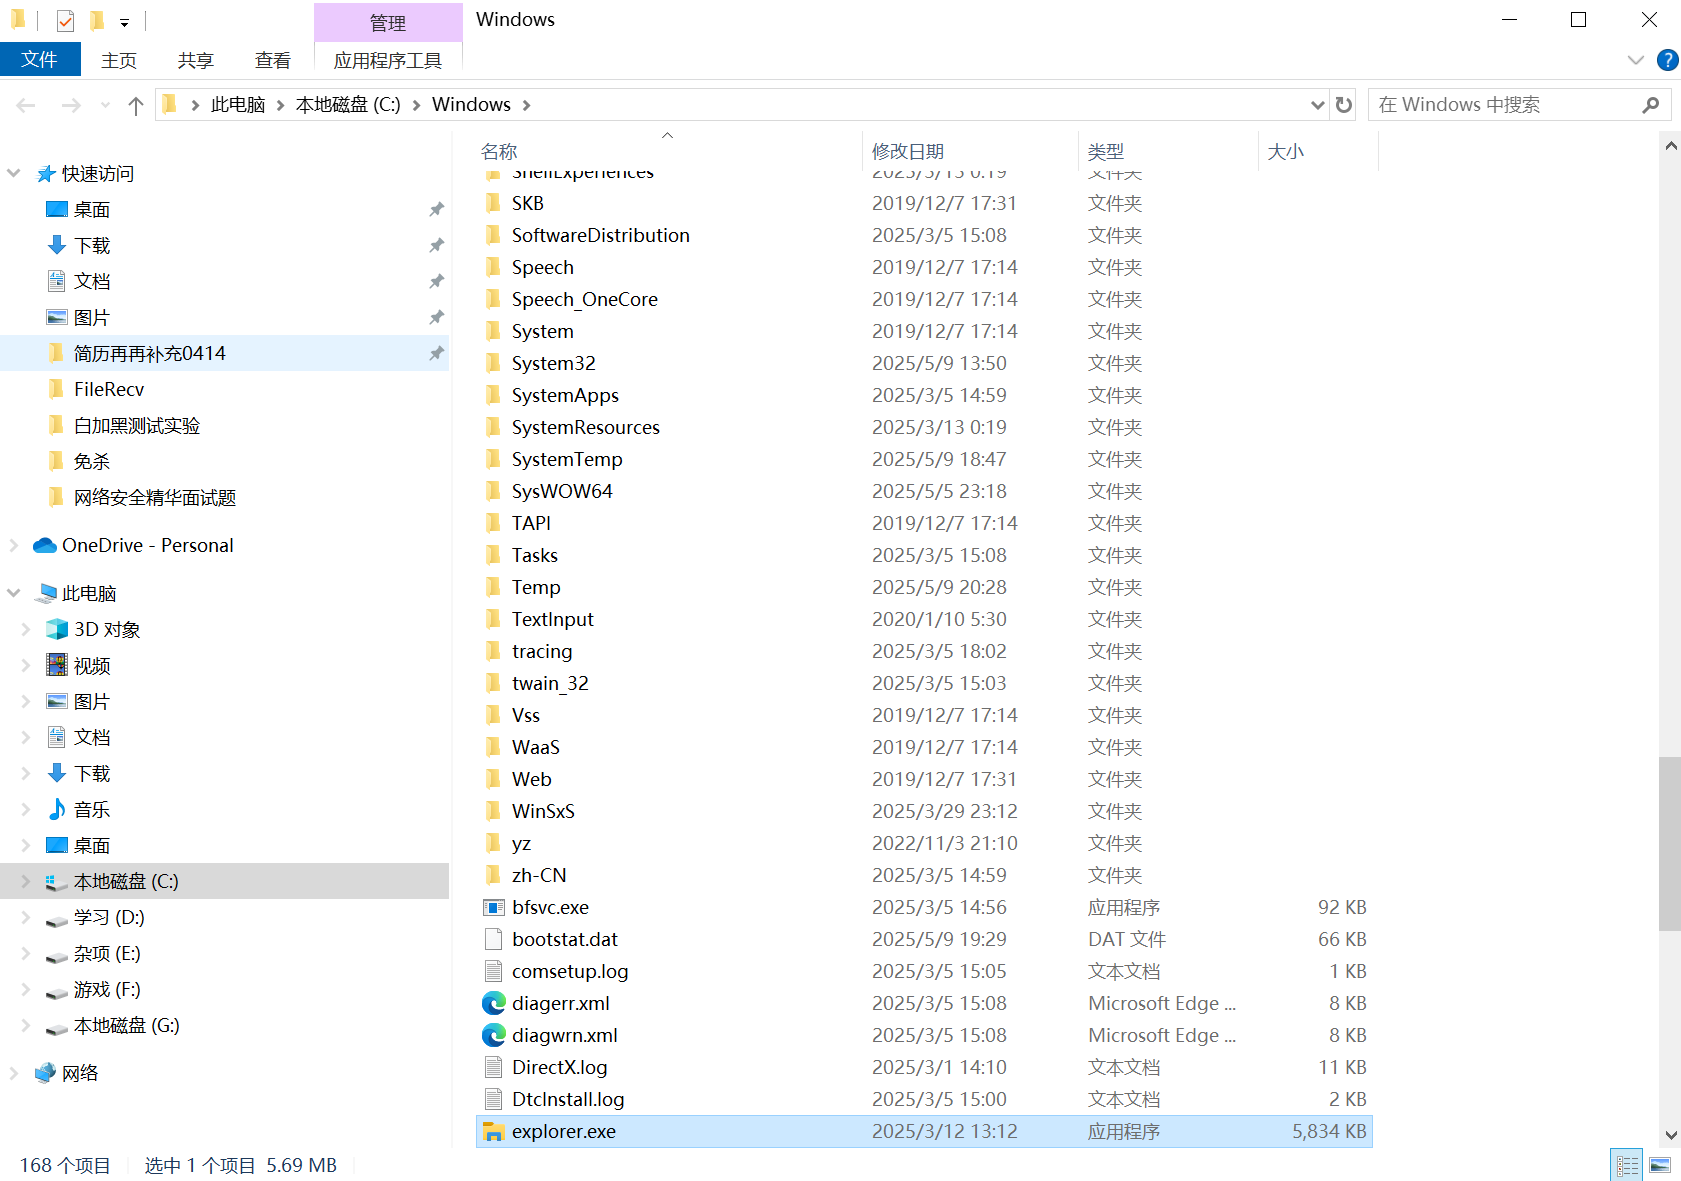Click the properties quick access toolbar icon

(x=65, y=21)
